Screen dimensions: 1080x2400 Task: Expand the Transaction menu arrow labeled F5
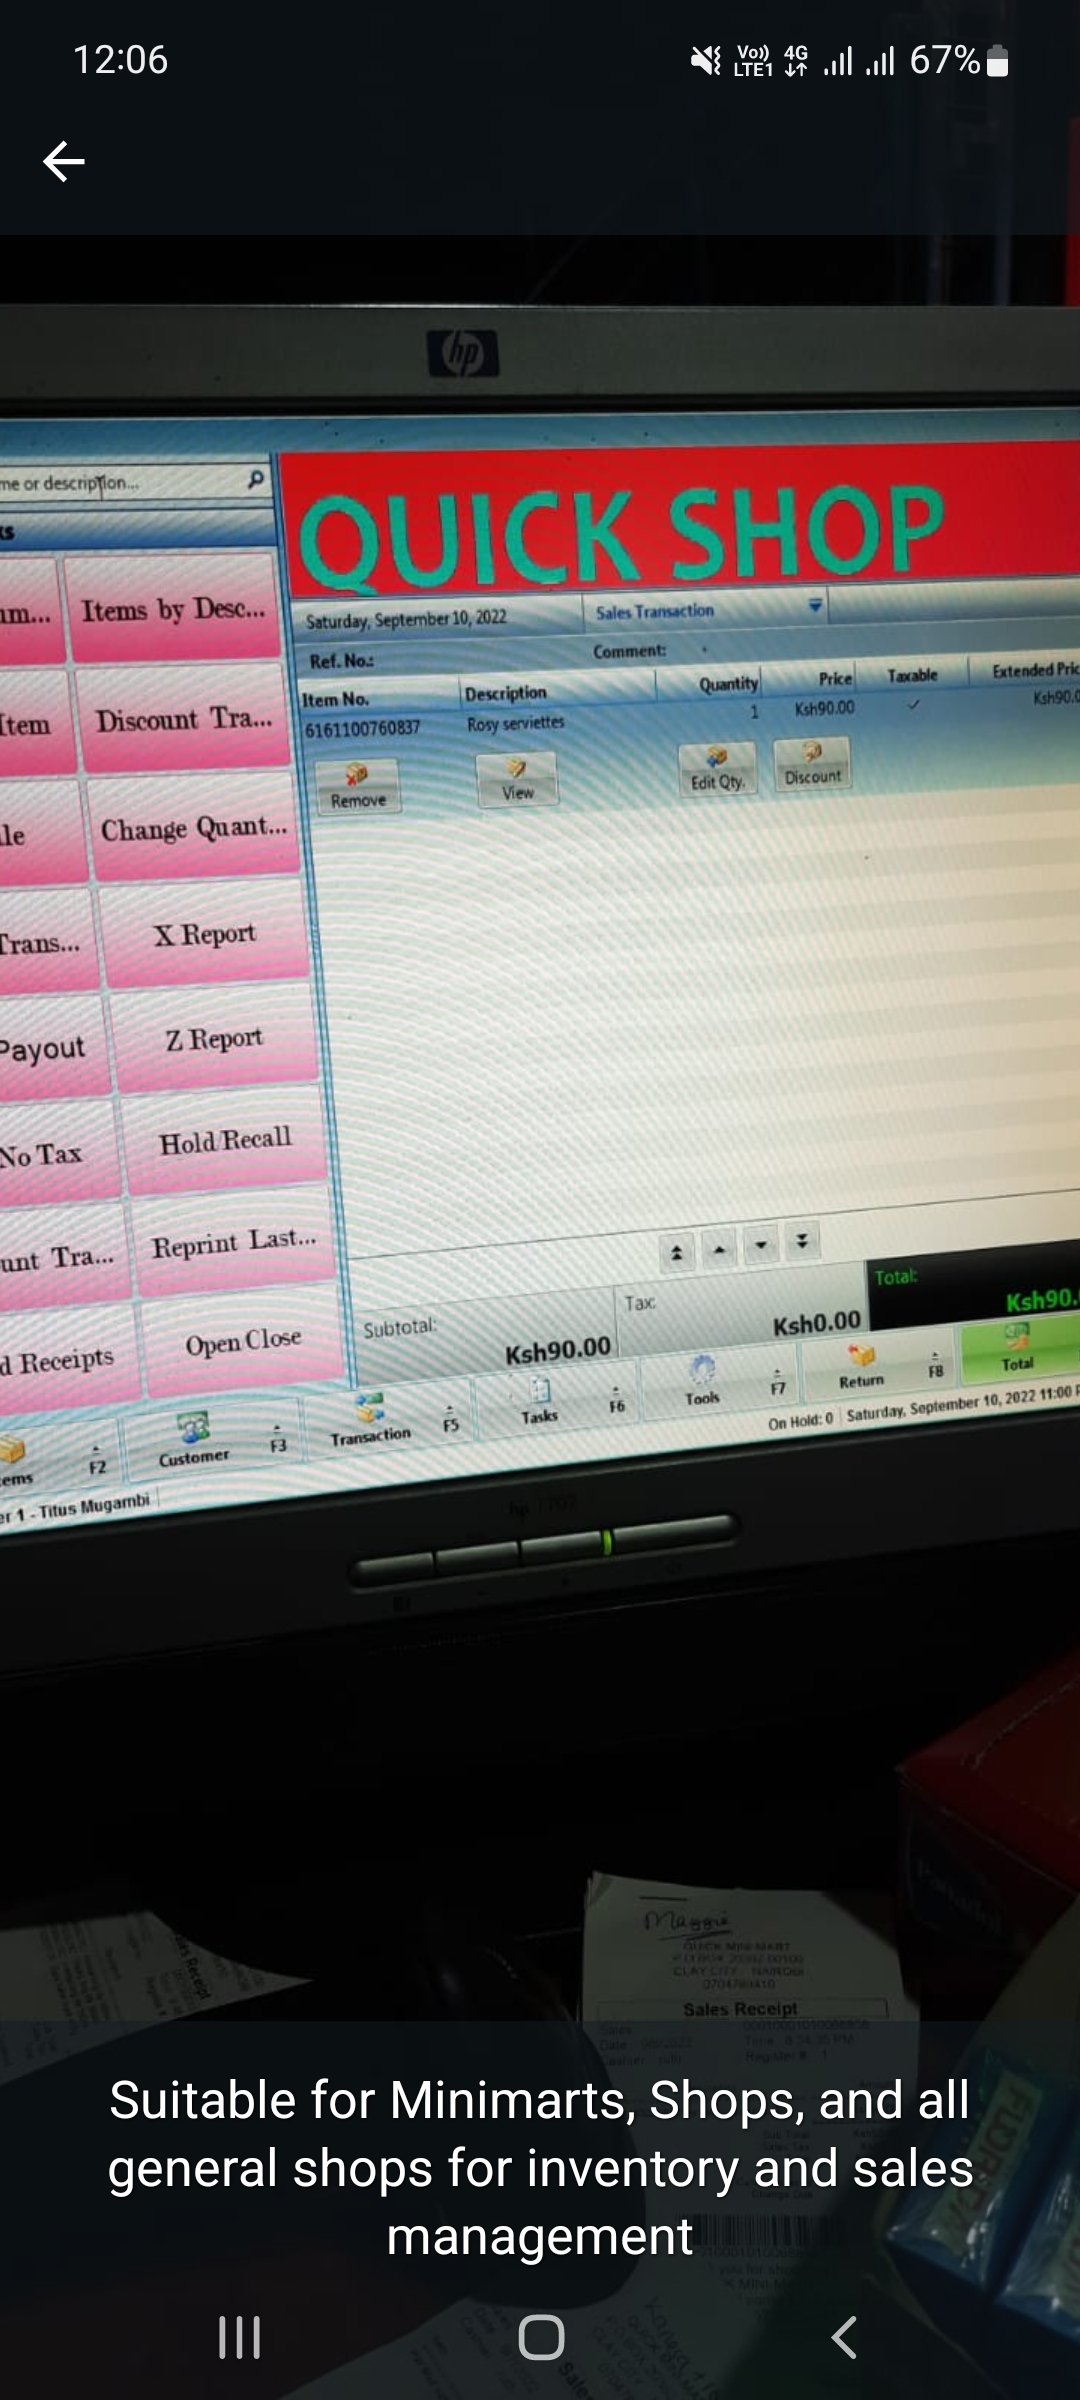click(451, 1420)
